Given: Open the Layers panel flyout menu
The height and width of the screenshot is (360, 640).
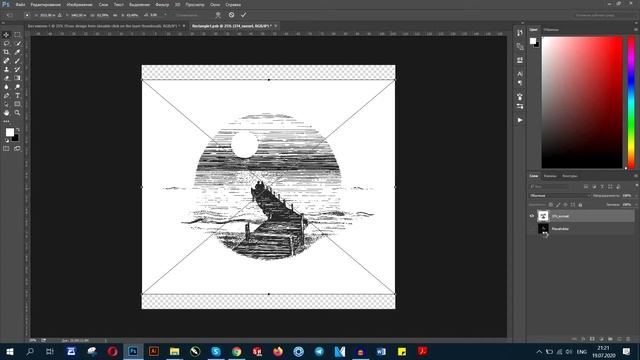Looking at the screenshot, I should [636, 176].
